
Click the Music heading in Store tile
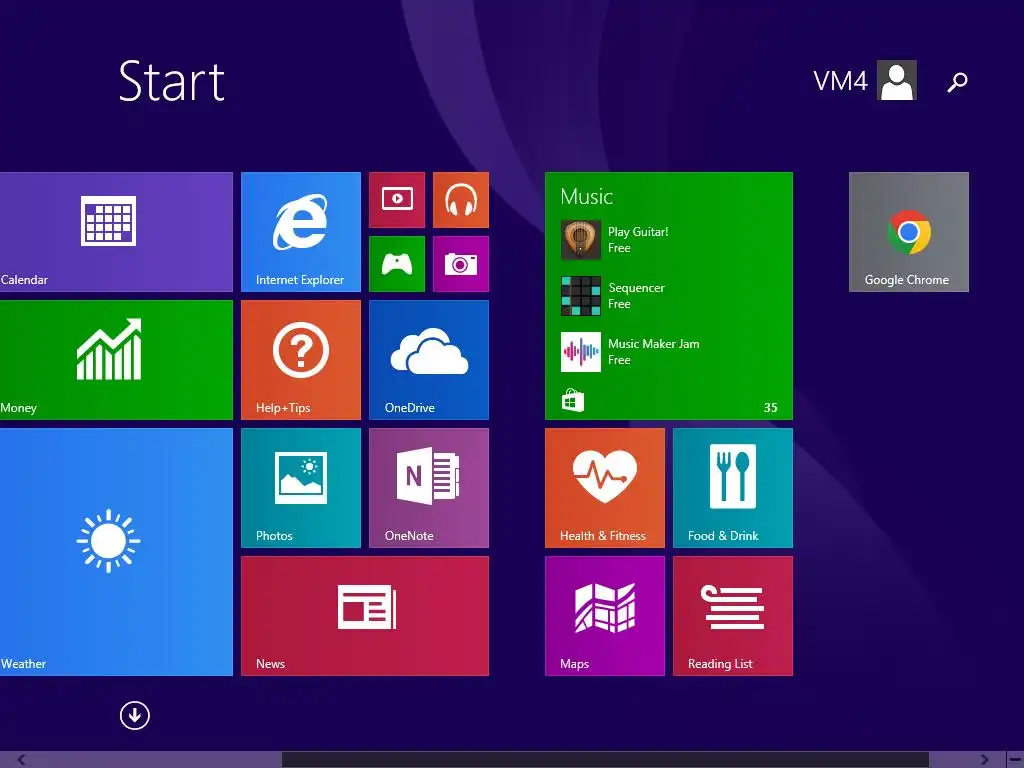(586, 197)
